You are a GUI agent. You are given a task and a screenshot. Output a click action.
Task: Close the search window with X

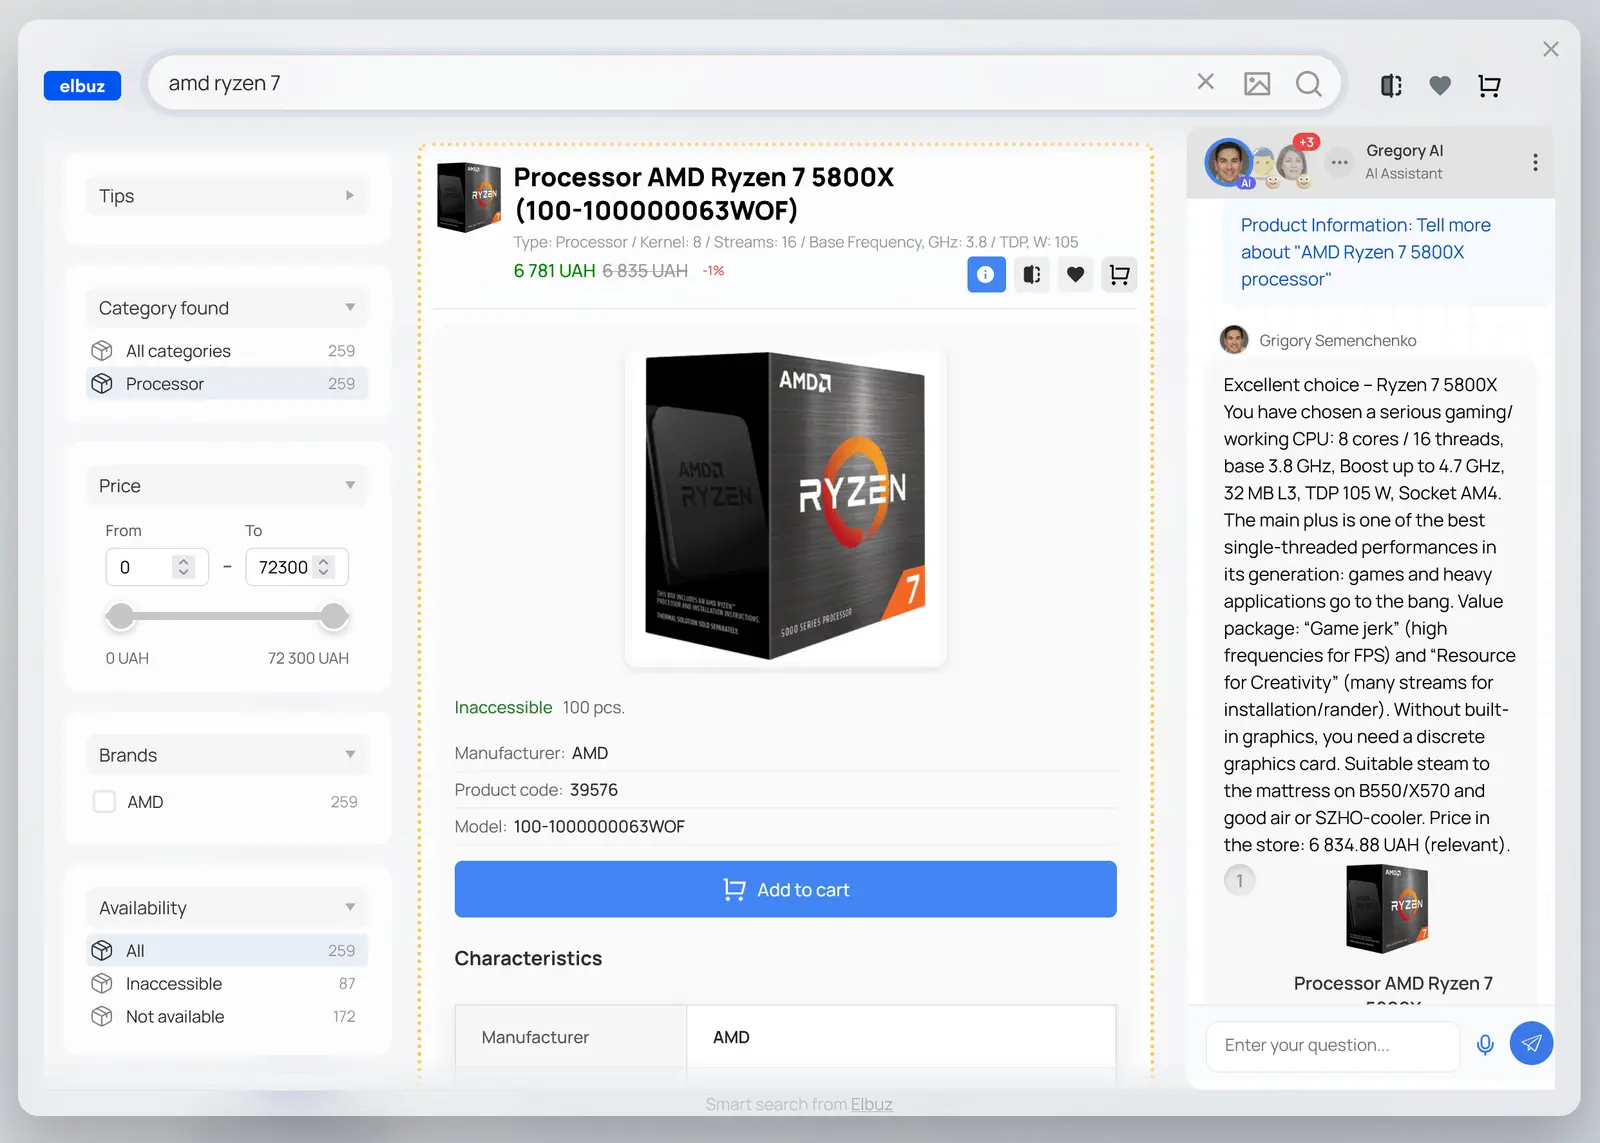click(1551, 49)
